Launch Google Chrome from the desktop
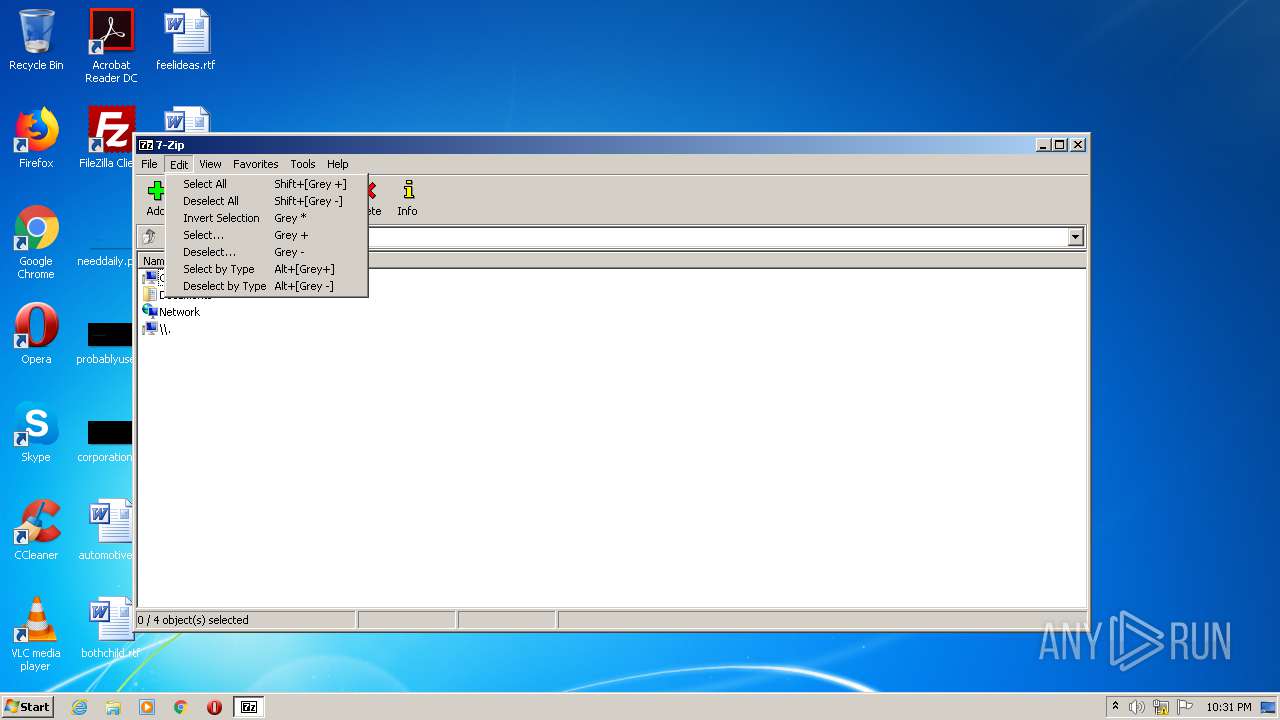This screenshot has height=720, width=1280. 36,242
